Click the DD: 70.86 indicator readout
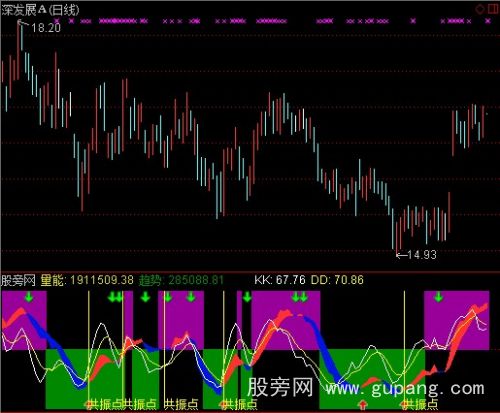The height and width of the screenshot is (413, 500). click(x=337, y=280)
